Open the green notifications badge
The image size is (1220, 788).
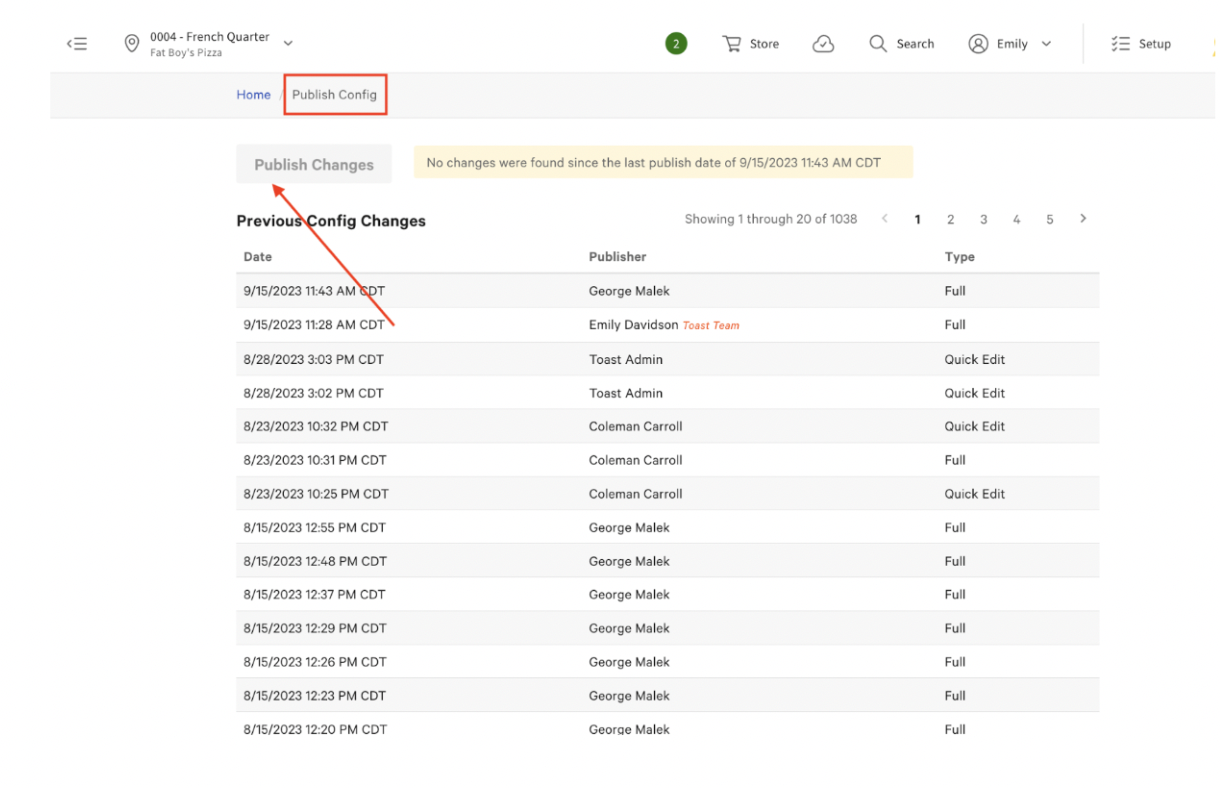click(676, 44)
